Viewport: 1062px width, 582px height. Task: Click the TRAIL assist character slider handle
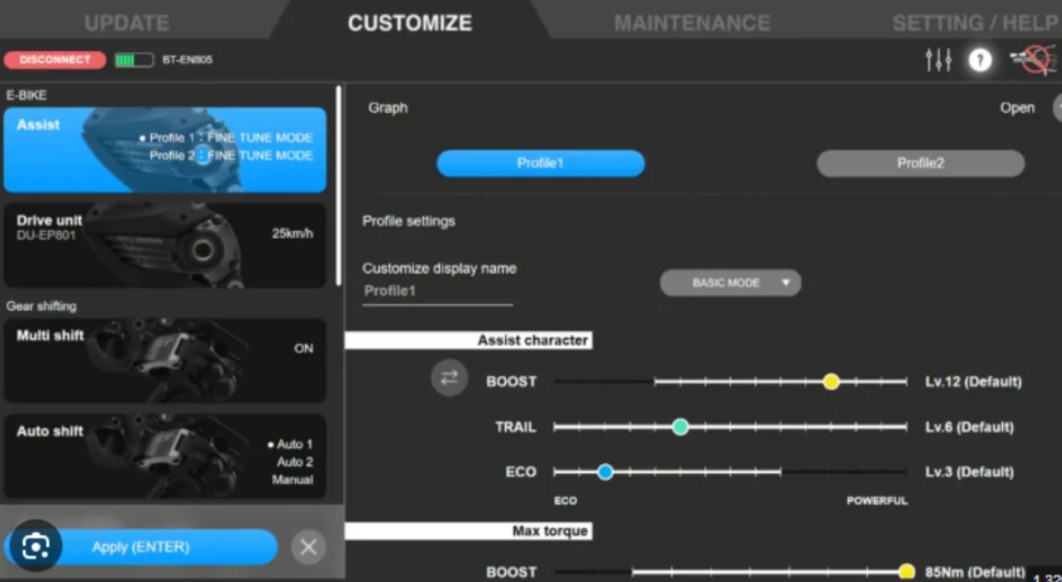point(680,427)
